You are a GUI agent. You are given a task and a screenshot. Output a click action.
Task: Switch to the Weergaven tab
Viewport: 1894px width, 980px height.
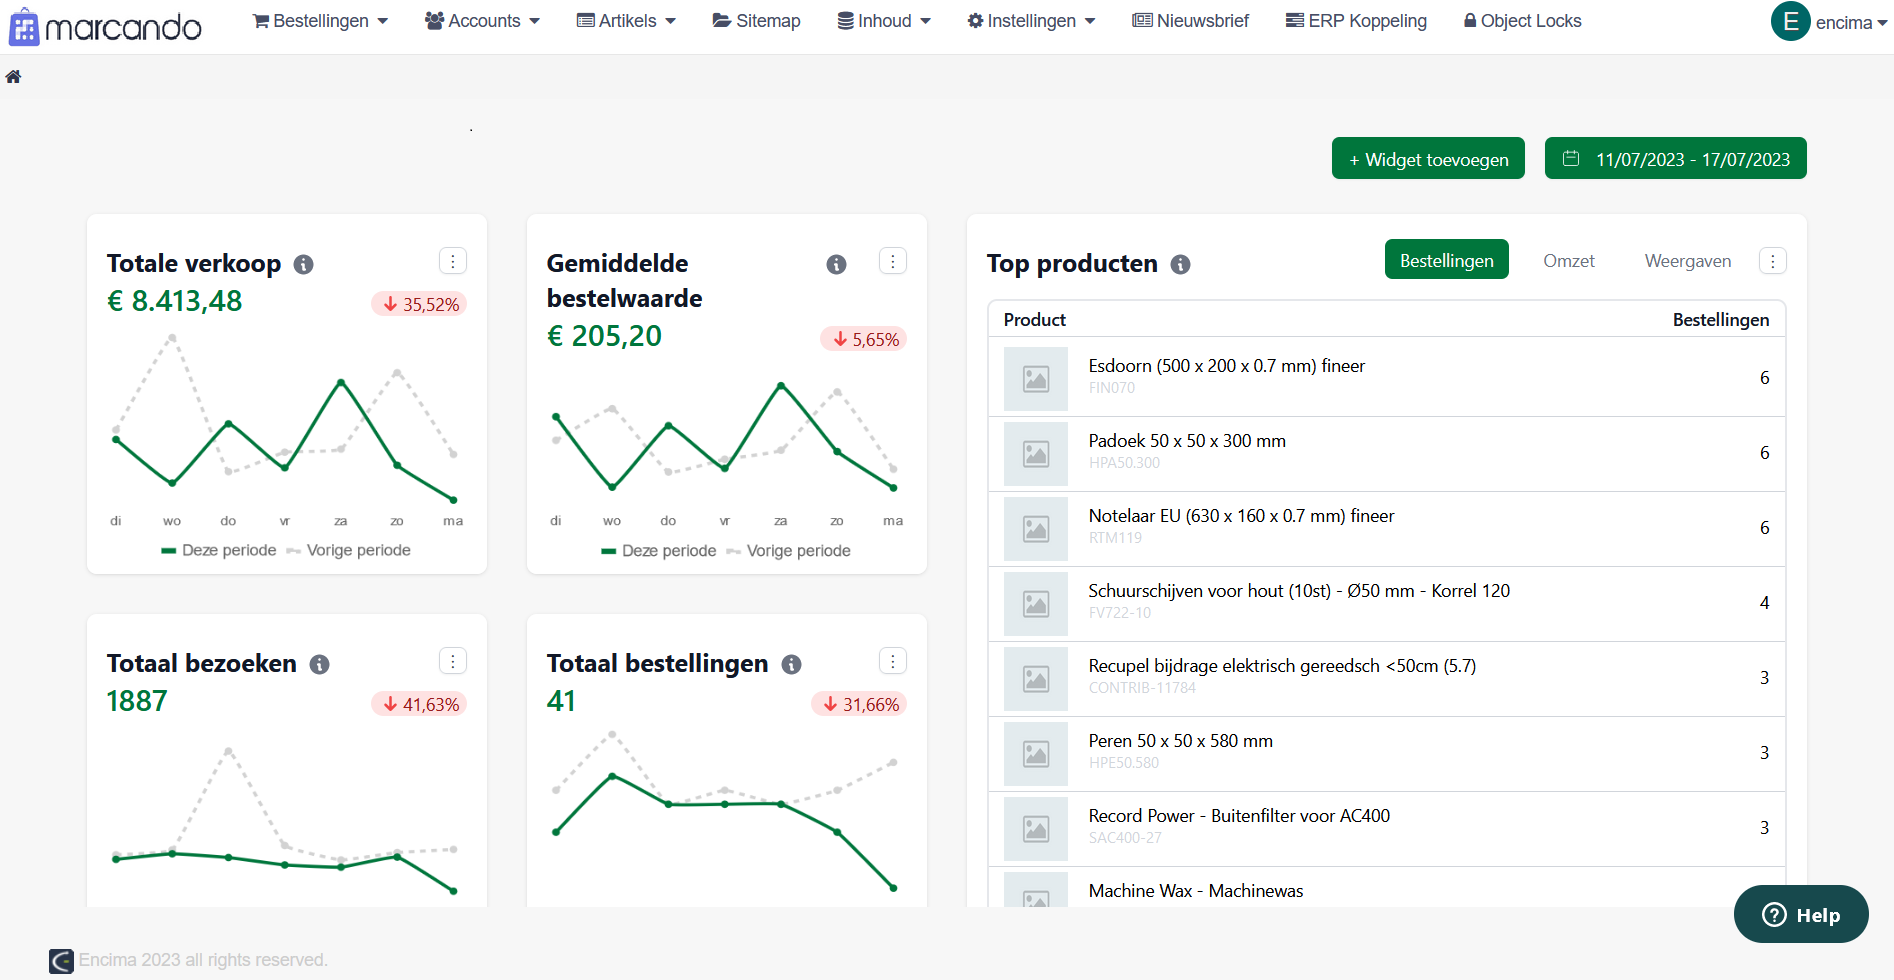[x=1688, y=261]
